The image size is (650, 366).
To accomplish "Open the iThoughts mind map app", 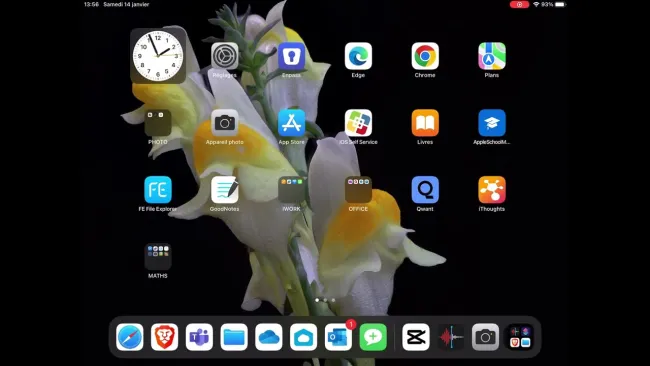I will 492,190.
